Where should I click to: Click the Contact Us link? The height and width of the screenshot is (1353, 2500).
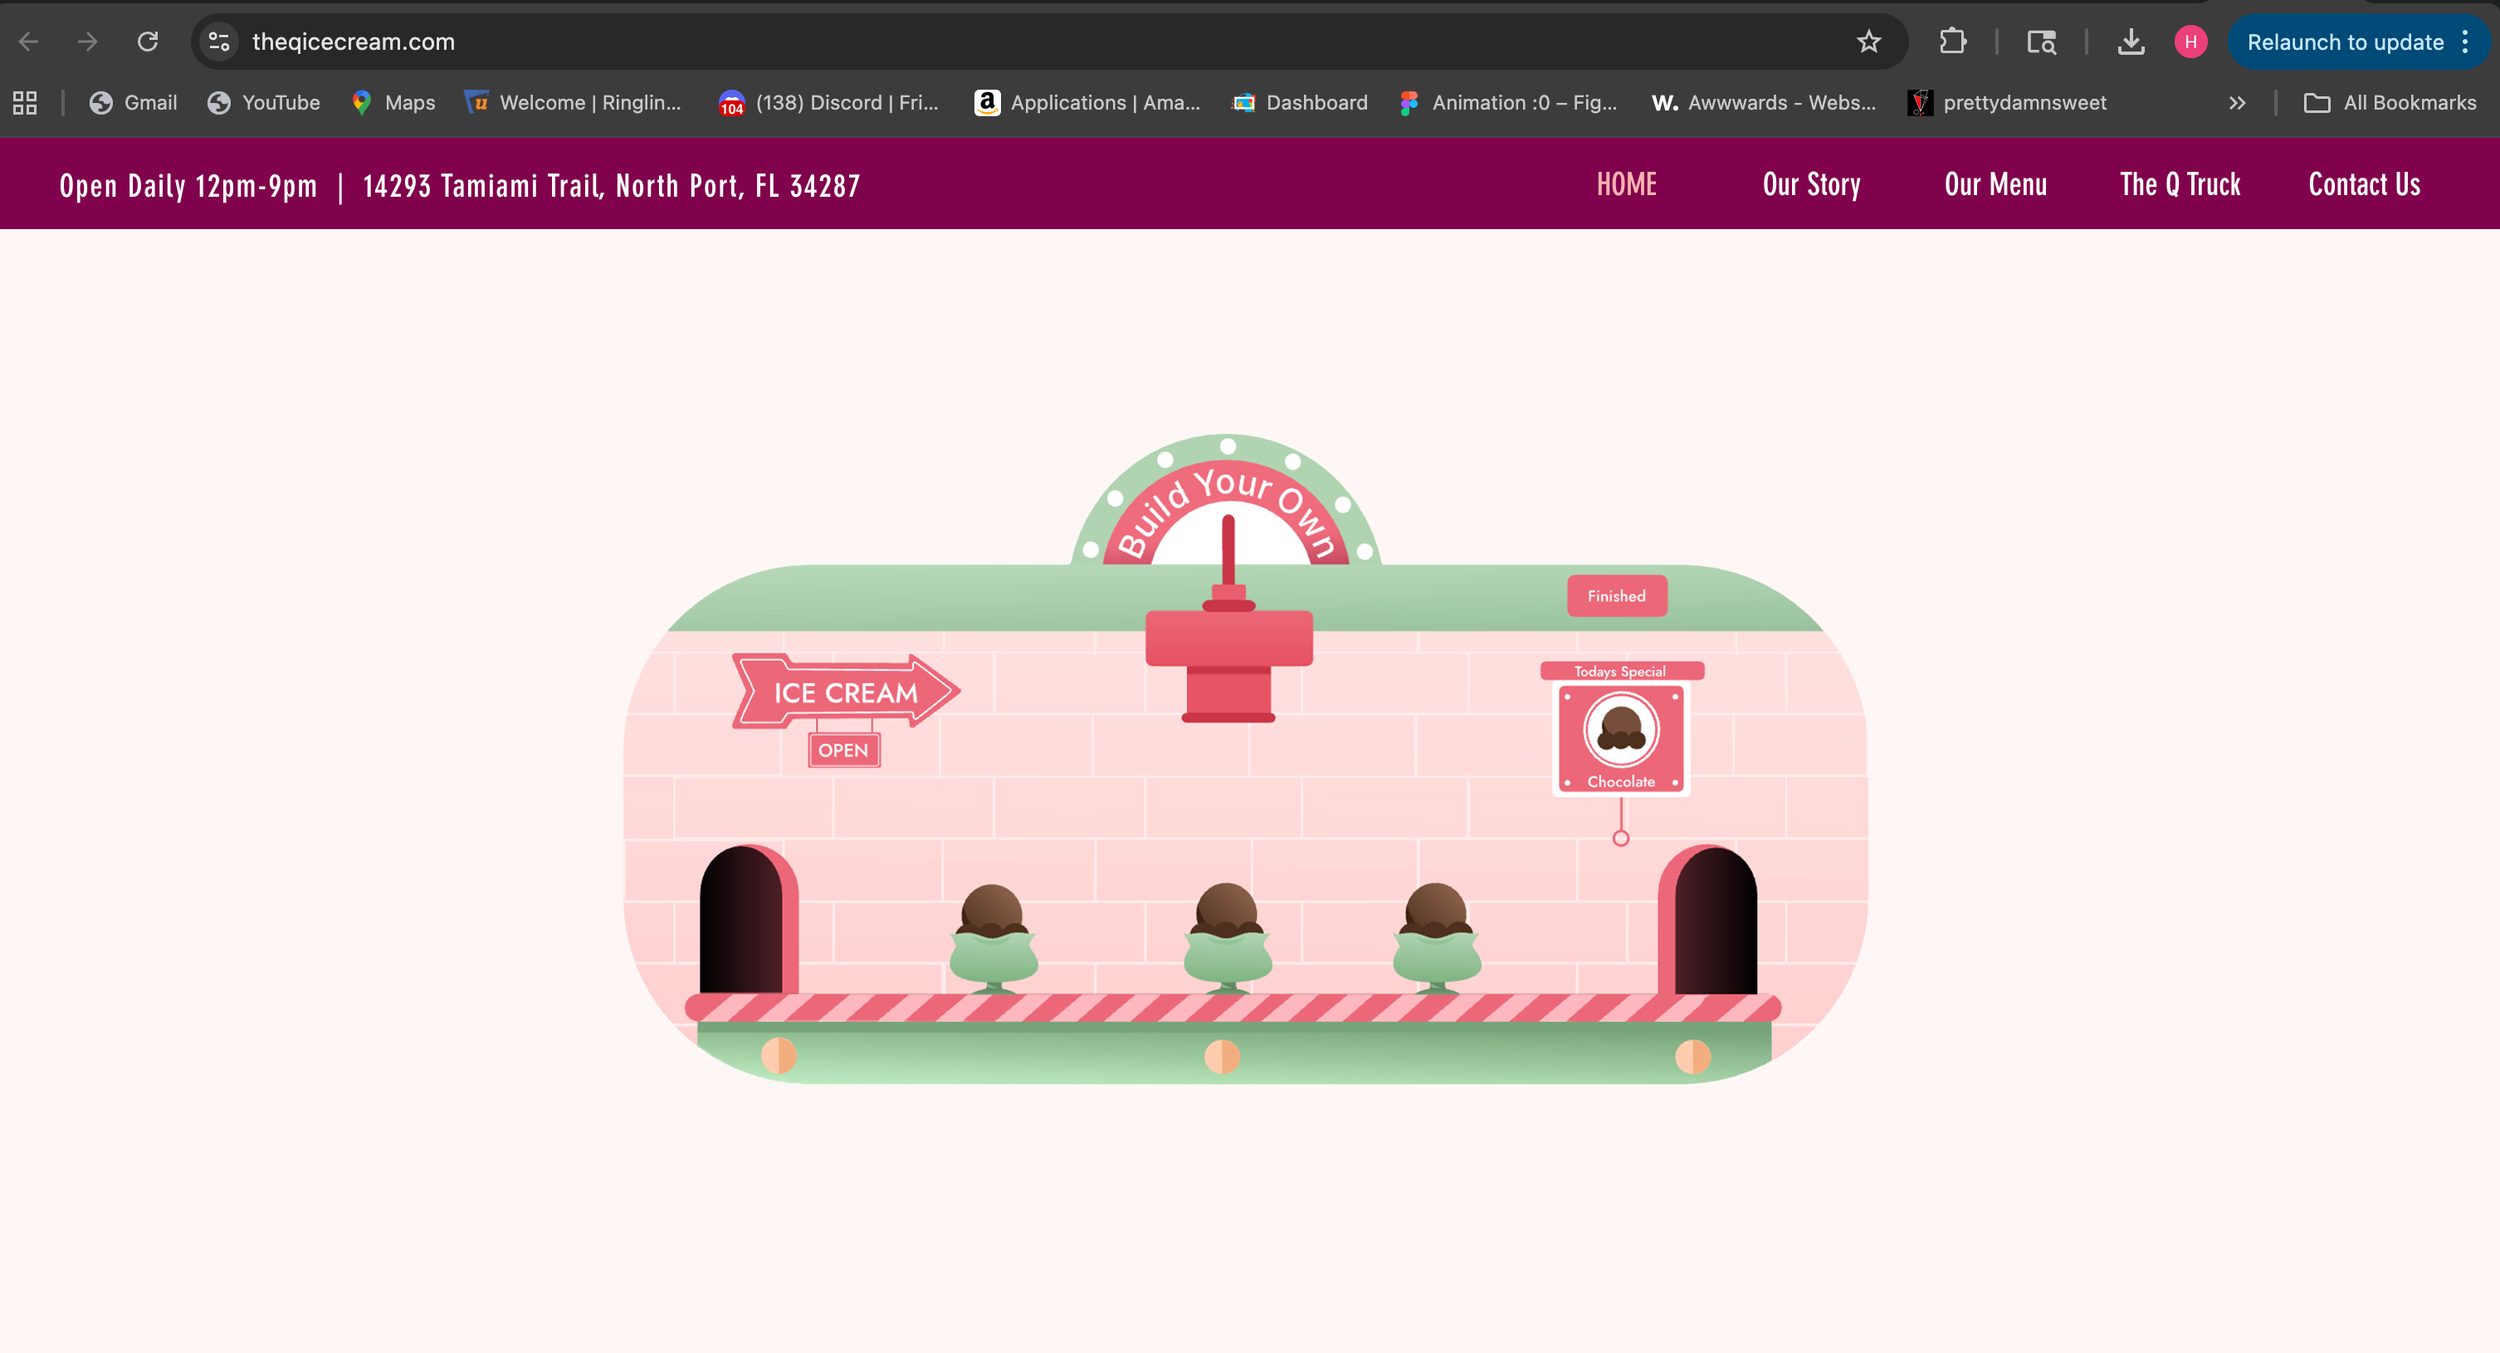click(2364, 185)
